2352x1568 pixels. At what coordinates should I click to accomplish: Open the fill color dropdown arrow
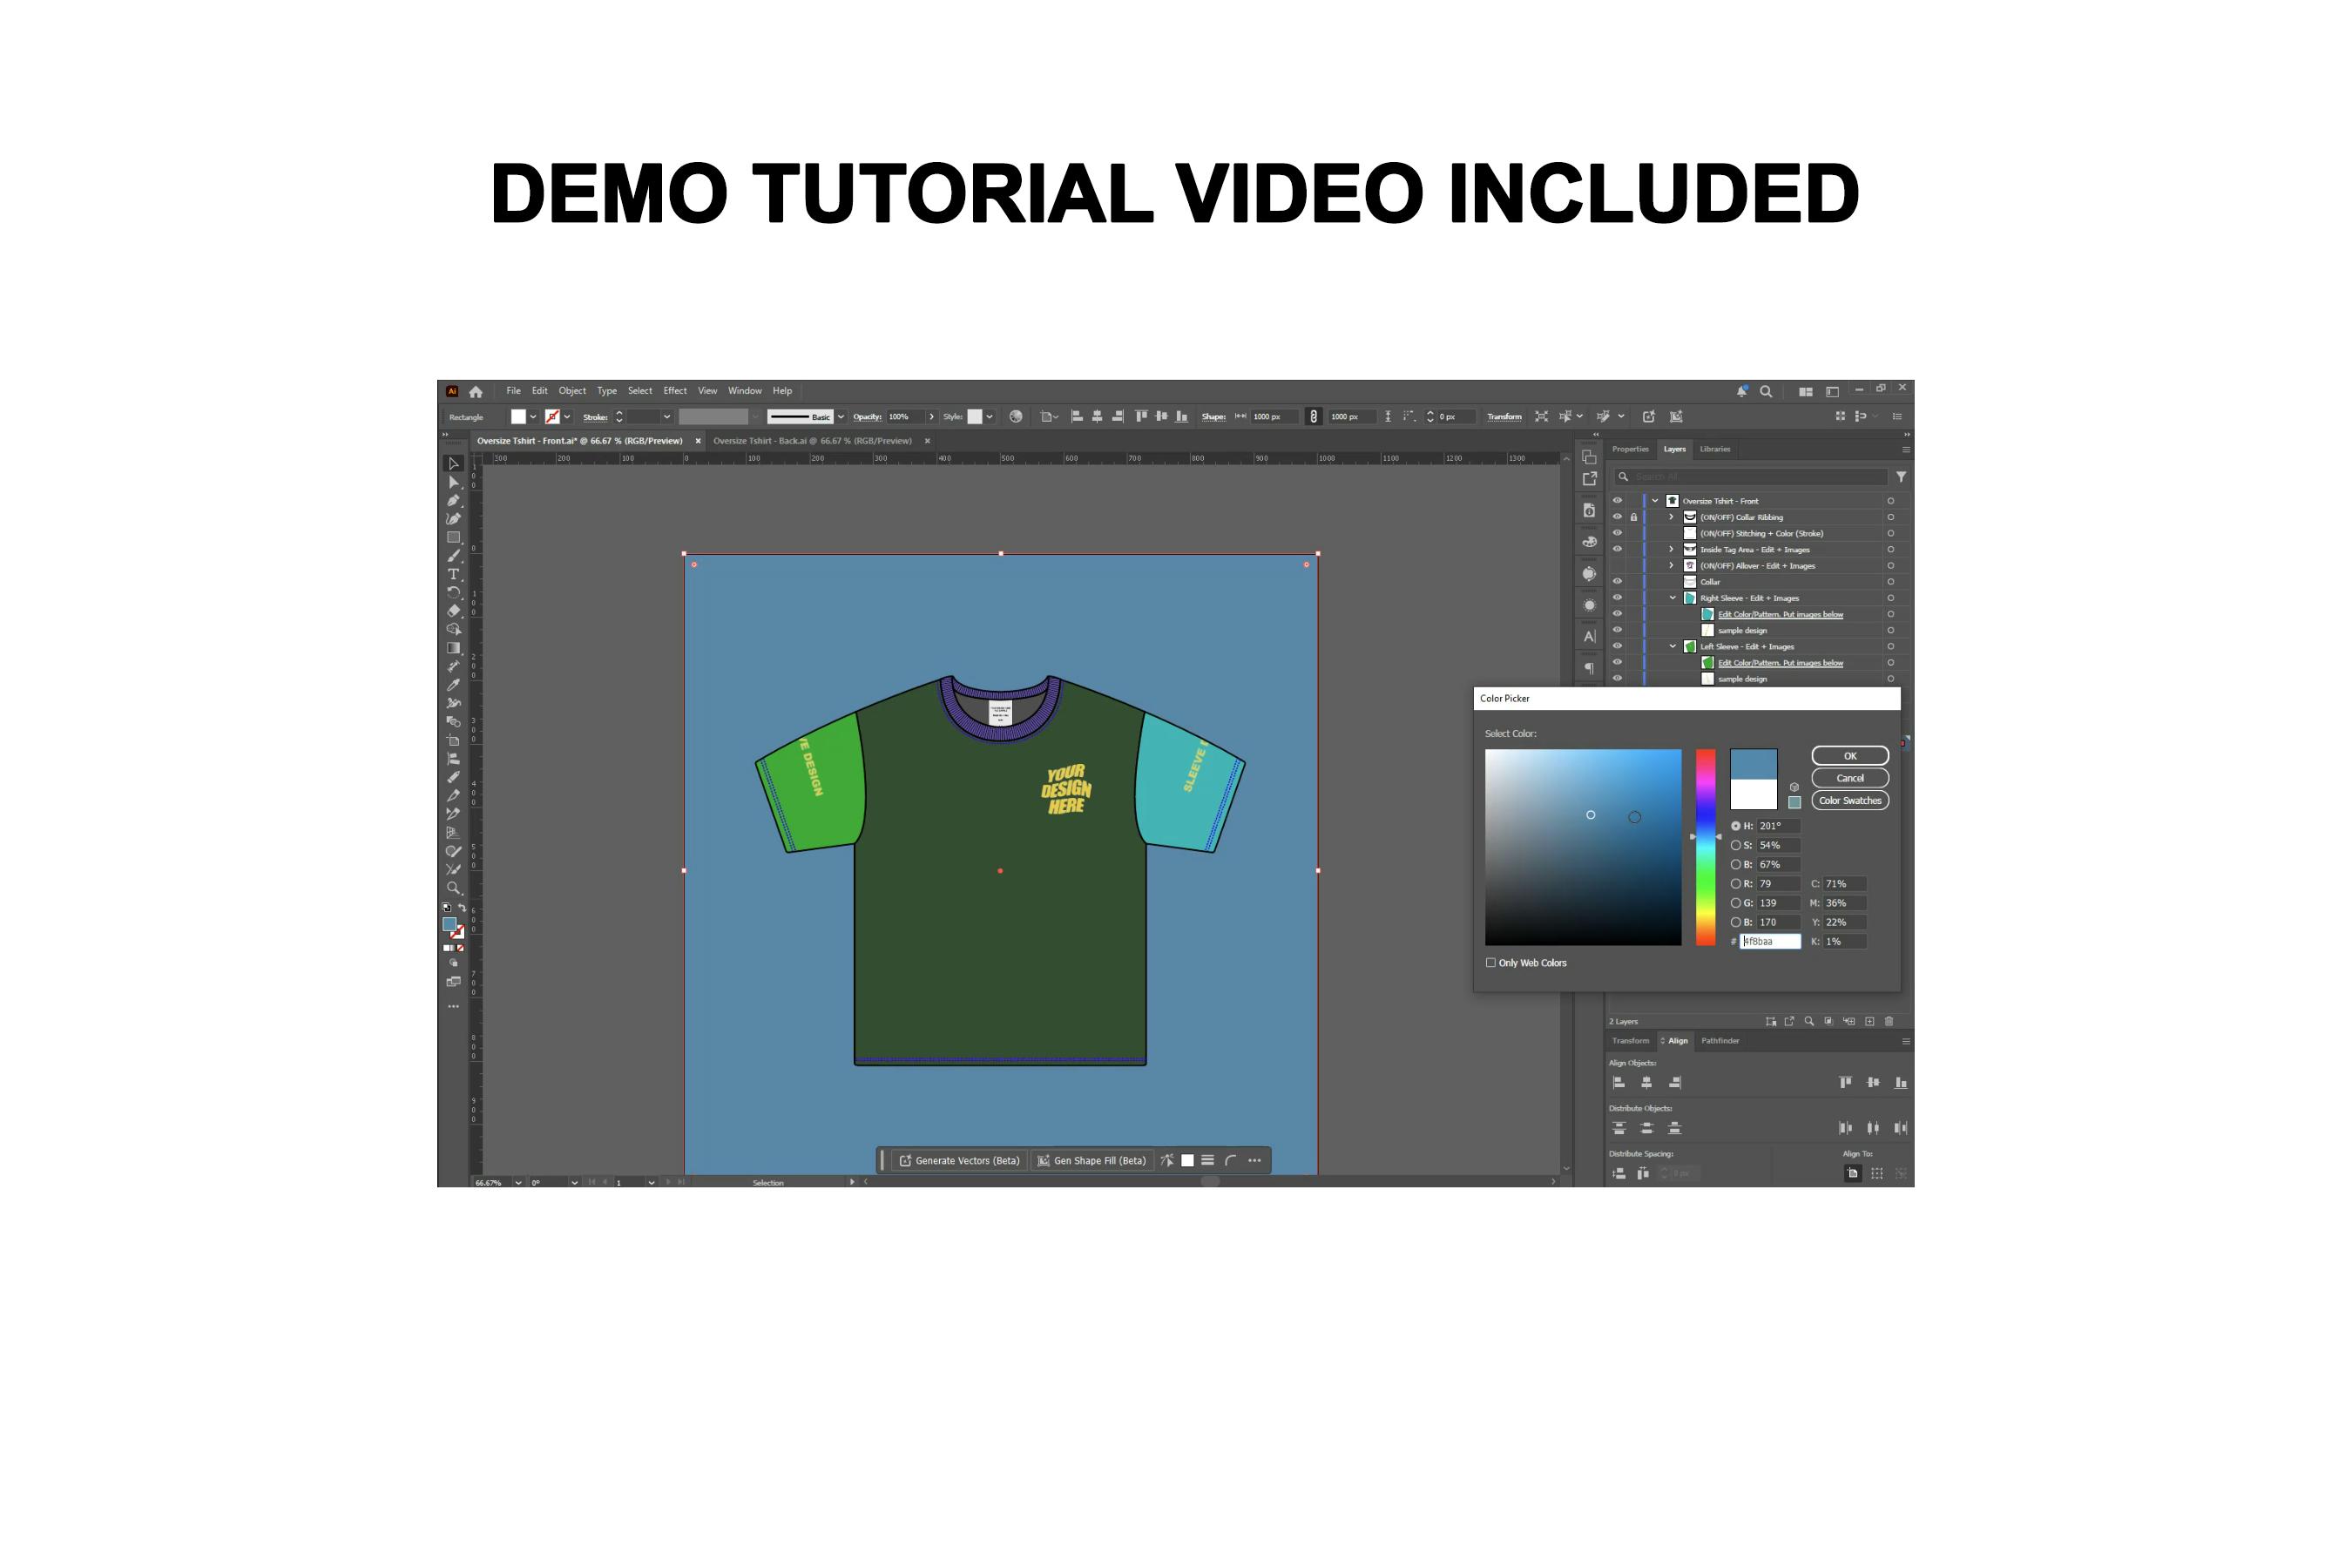(533, 417)
